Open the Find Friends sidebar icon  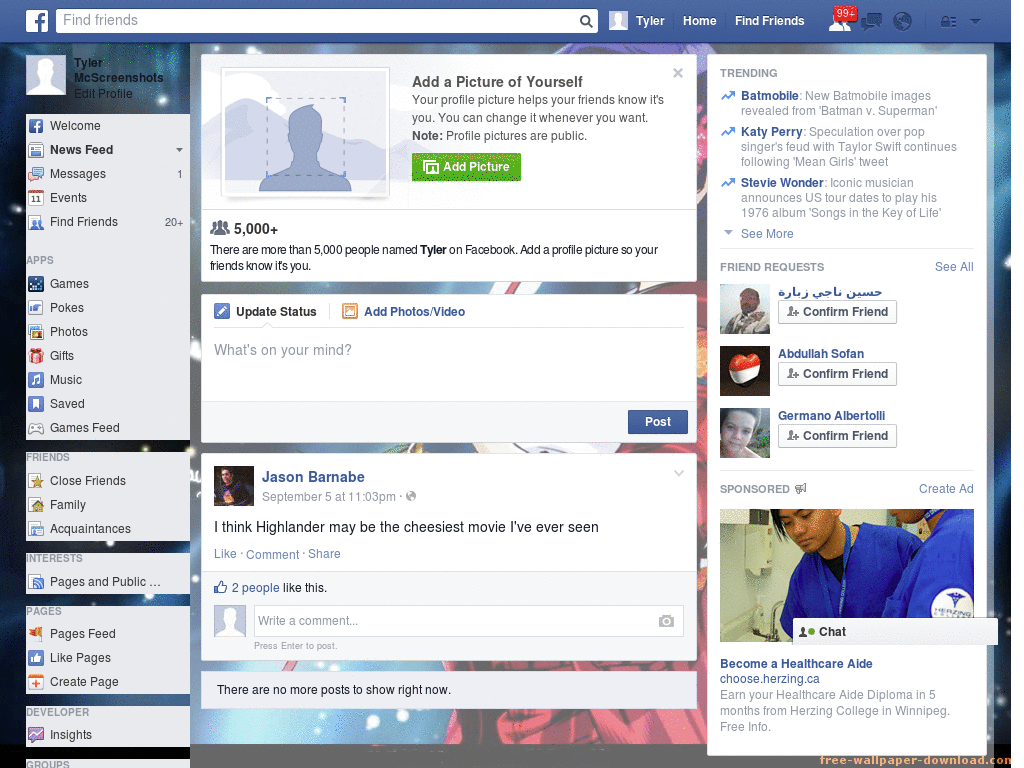[x=36, y=222]
